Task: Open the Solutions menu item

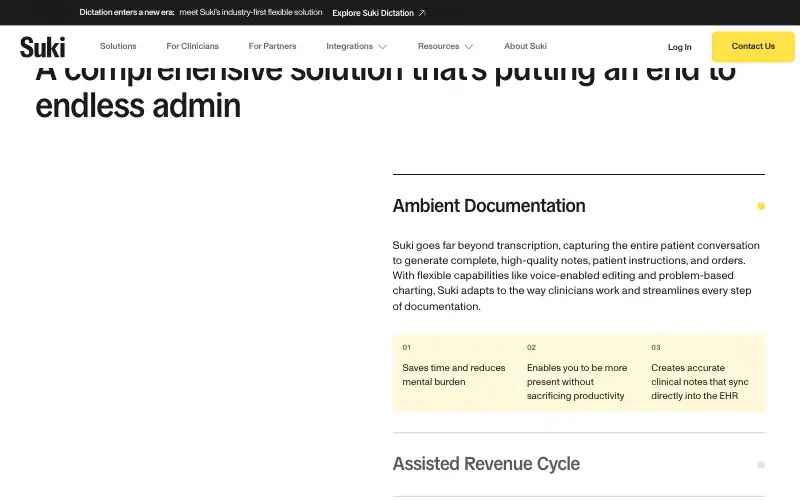Action: click(x=118, y=46)
